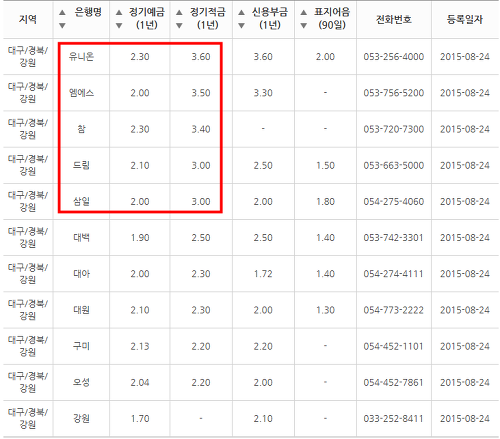Screen dimensions: 500x439
Task: Select bank name 드림
Action: click(x=81, y=165)
